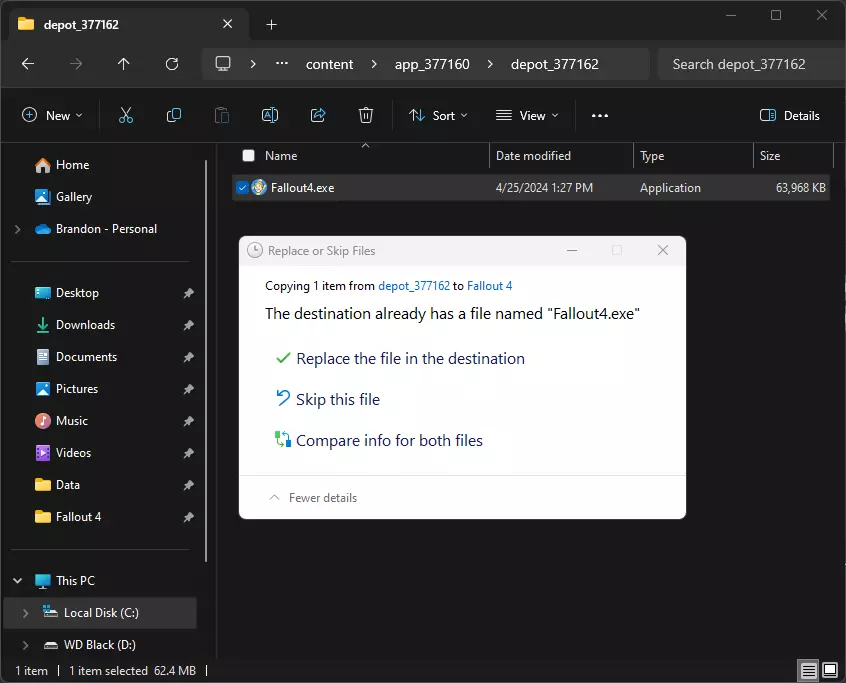
Task: Open the Downloads folder in sidebar
Action: [x=85, y=325]
